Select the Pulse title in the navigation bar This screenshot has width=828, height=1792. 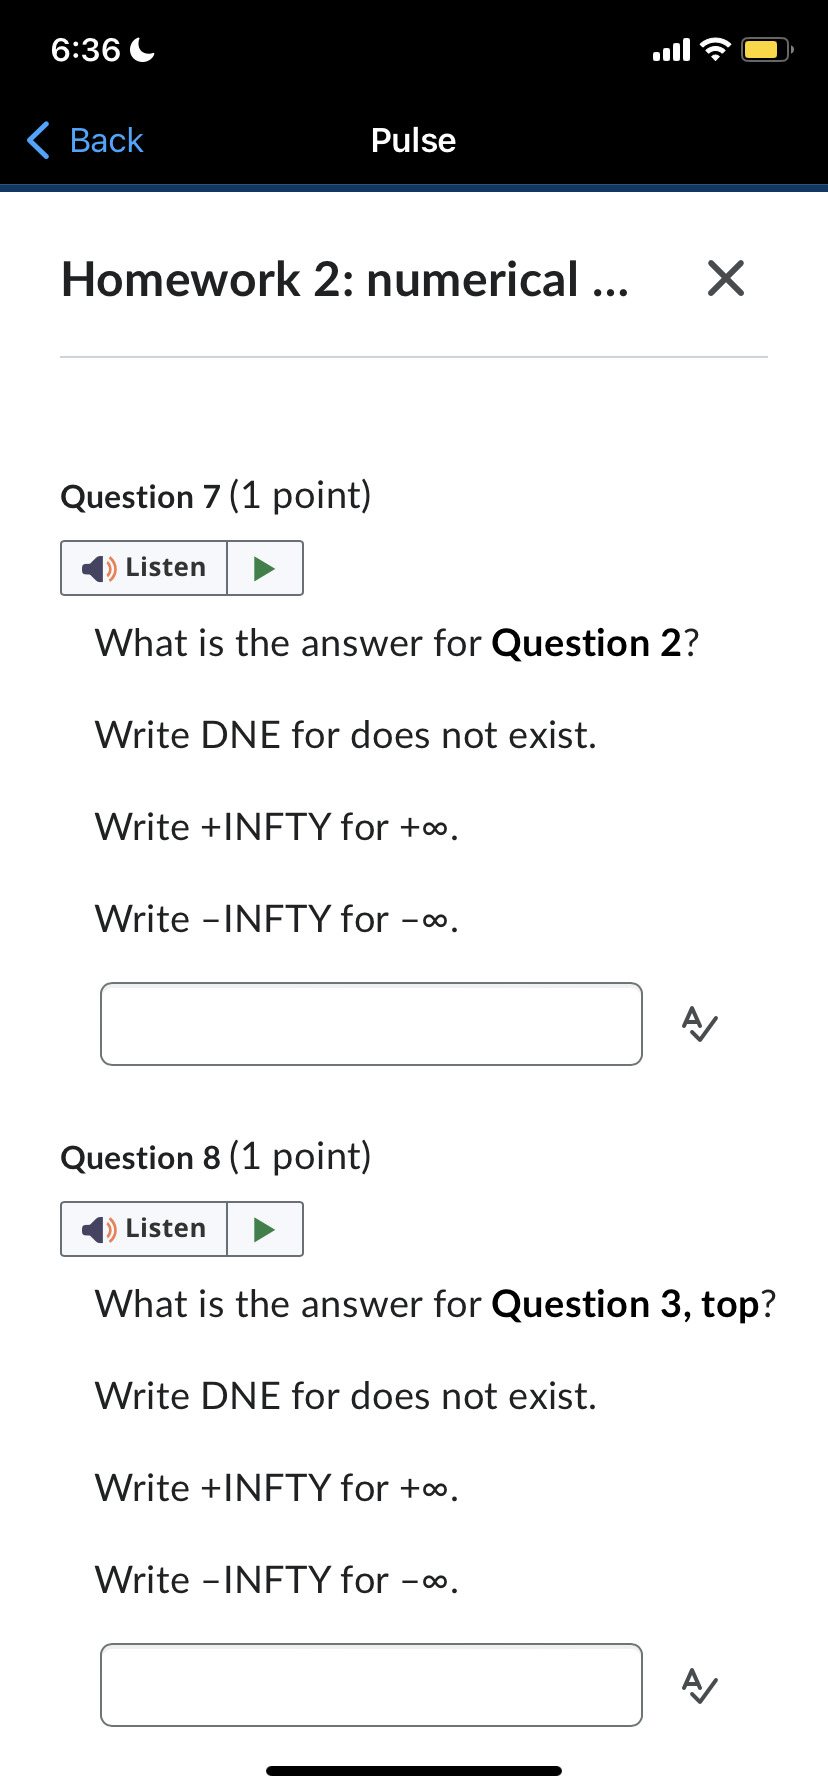point(413,140)
